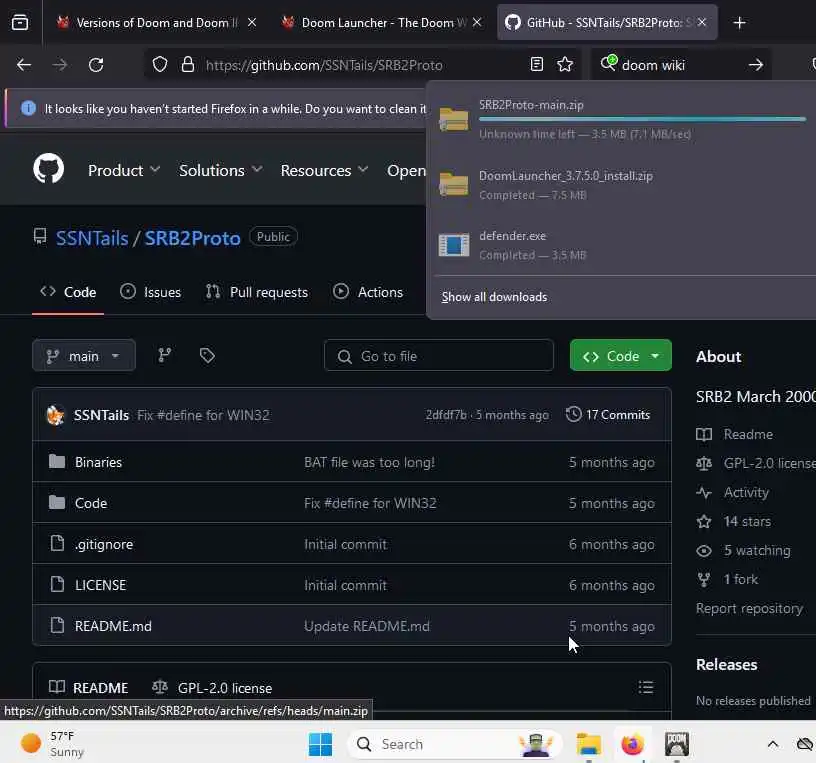
Task: Switch to the 'Versions of Doom and Doom II' tab
Action: pos(156,22)
